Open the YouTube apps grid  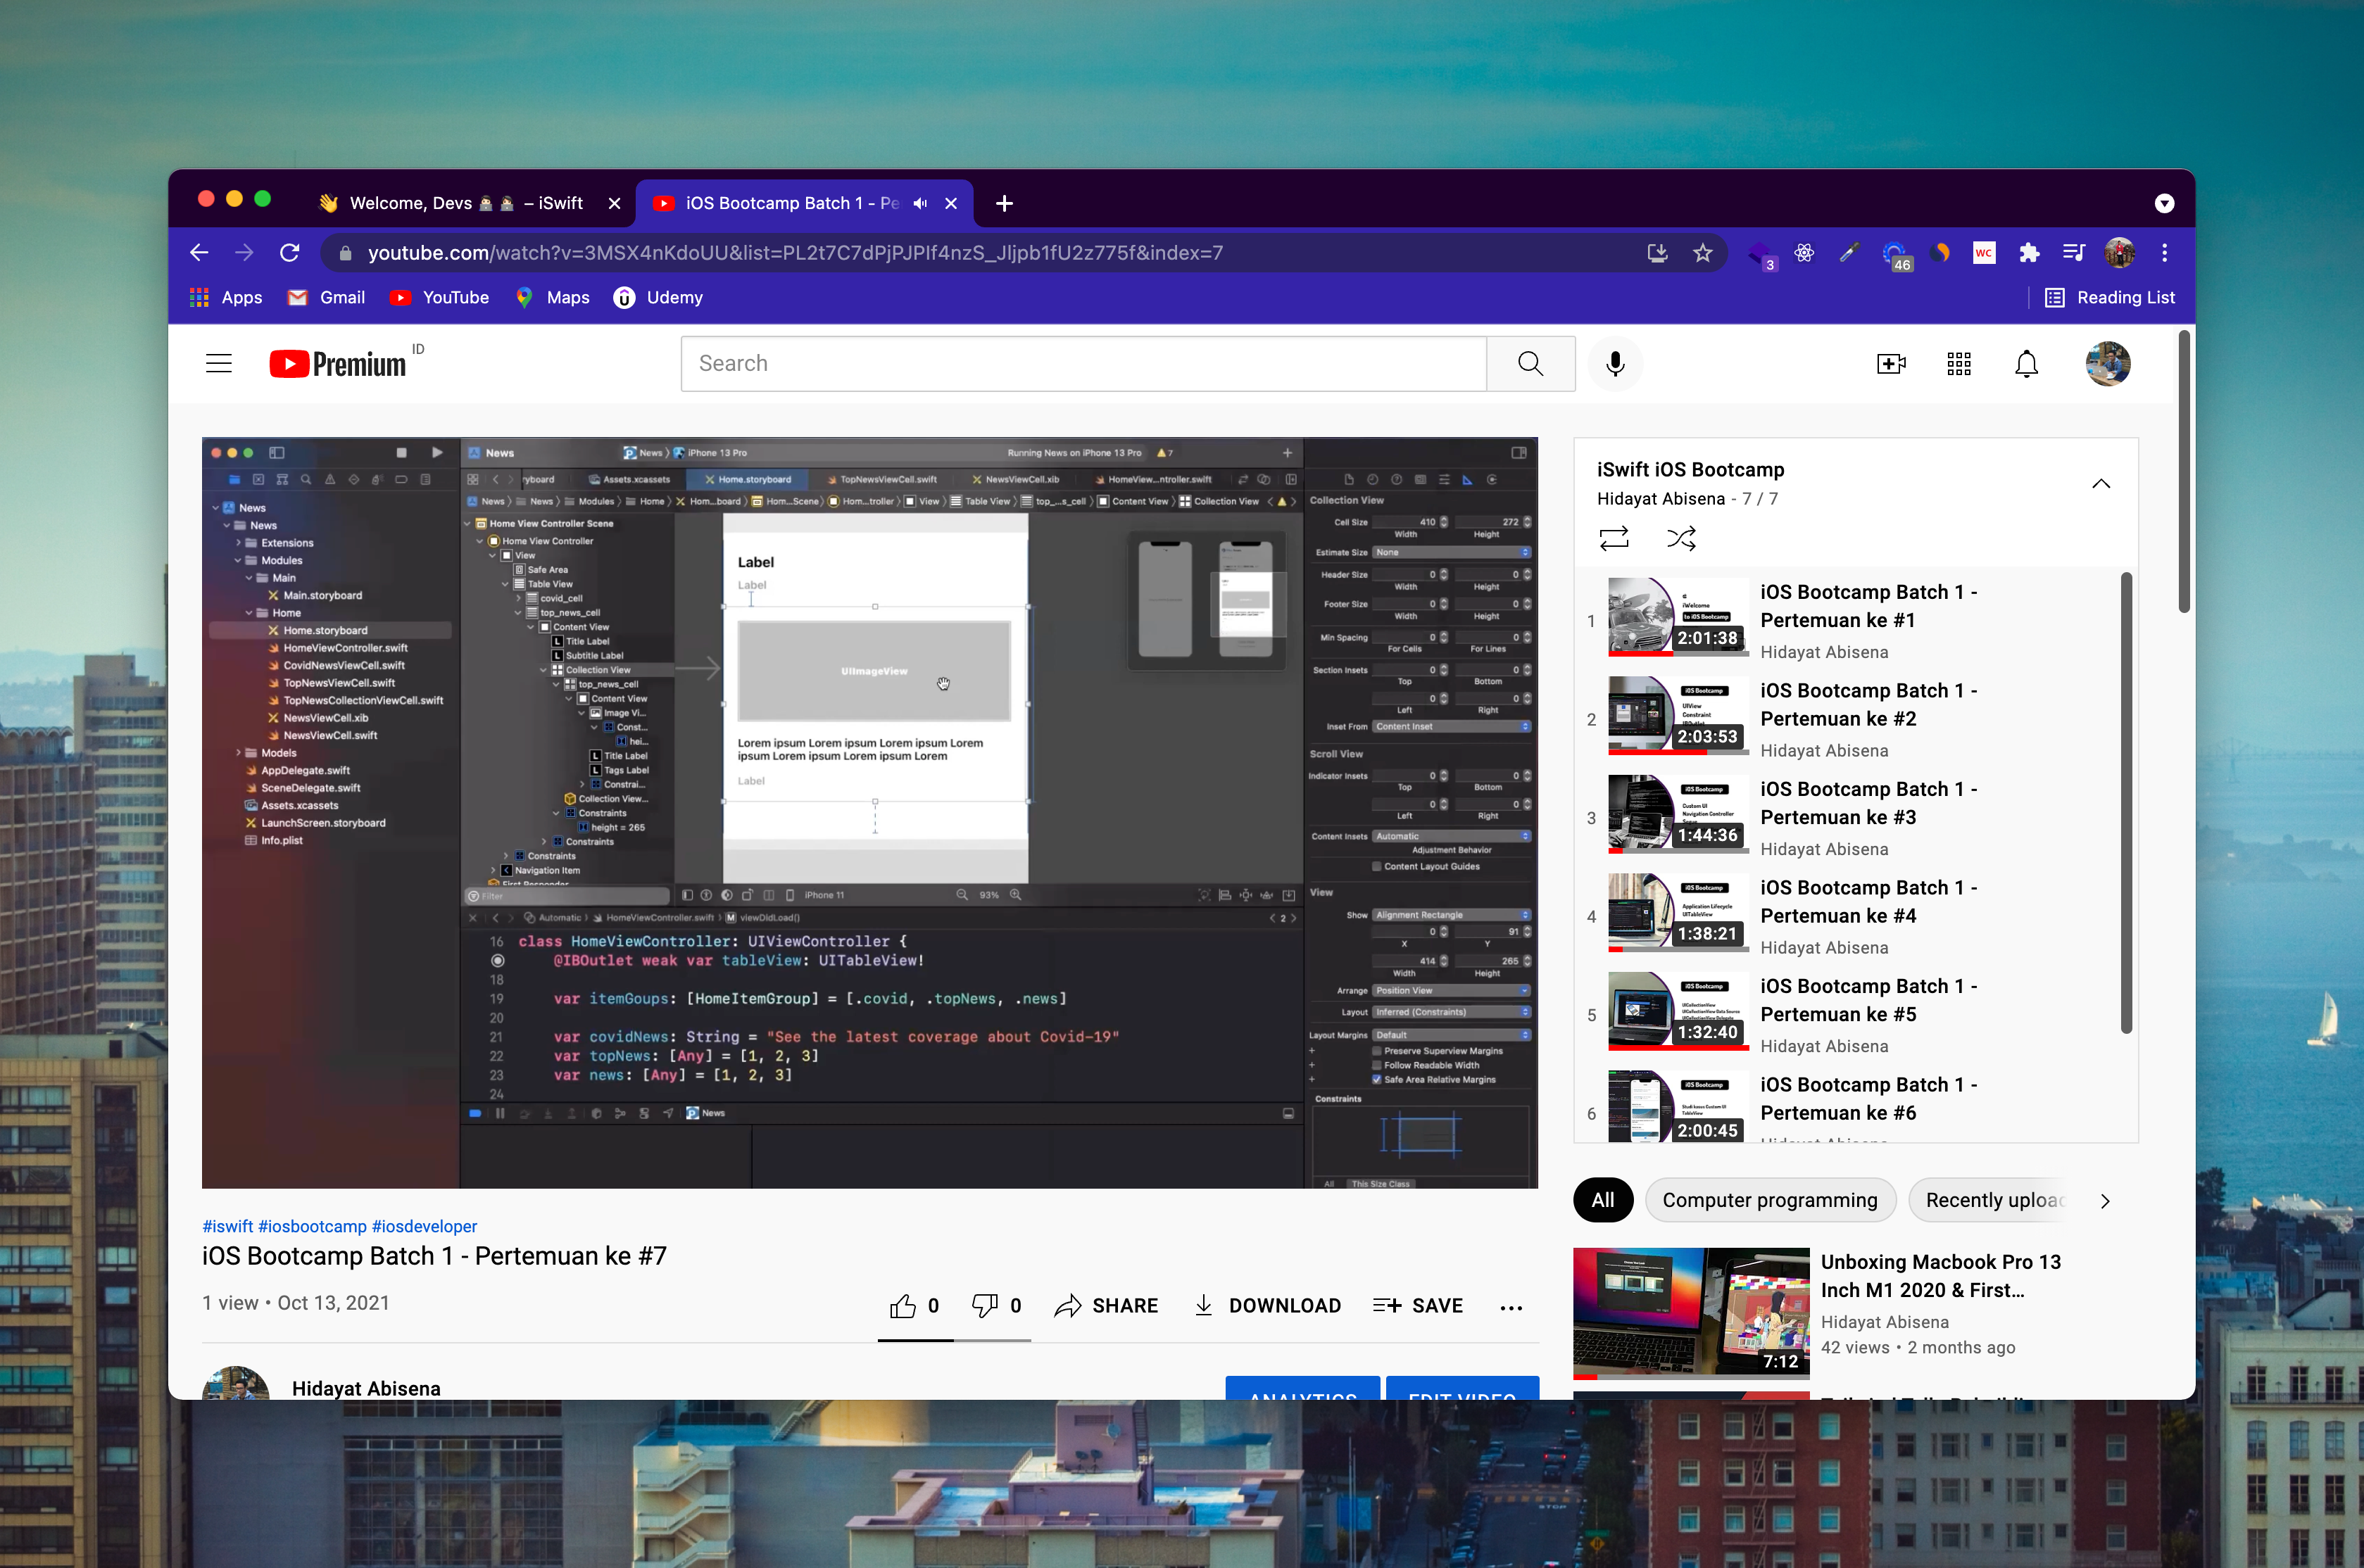(x=1958, y=364)
